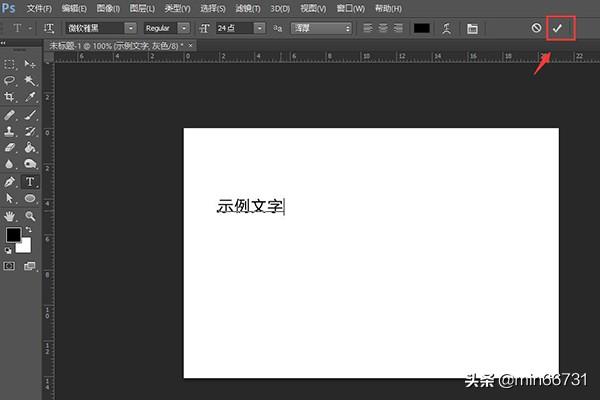Set the background color swatch
The height and width of the screenshot is (400, 600).
(24, 246)
